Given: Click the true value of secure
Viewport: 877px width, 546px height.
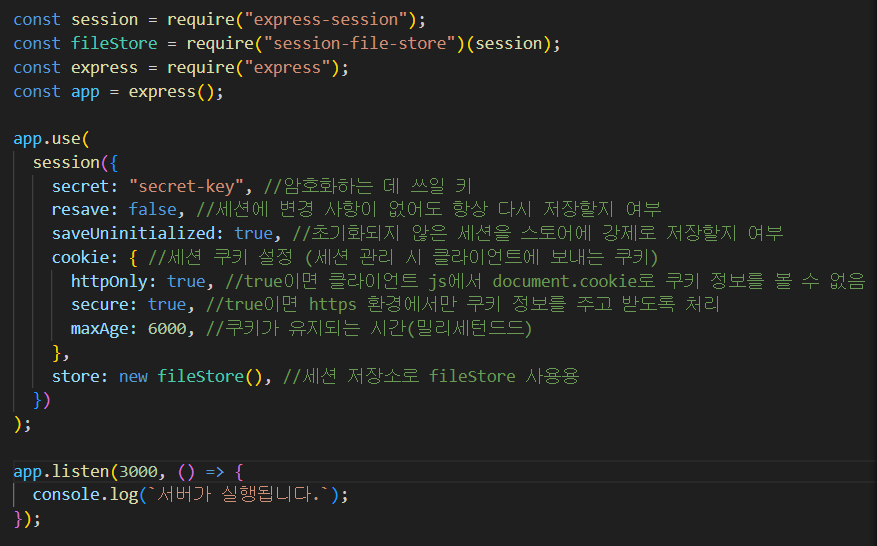Looking at the screenshot, I should (x=167, y=304).
